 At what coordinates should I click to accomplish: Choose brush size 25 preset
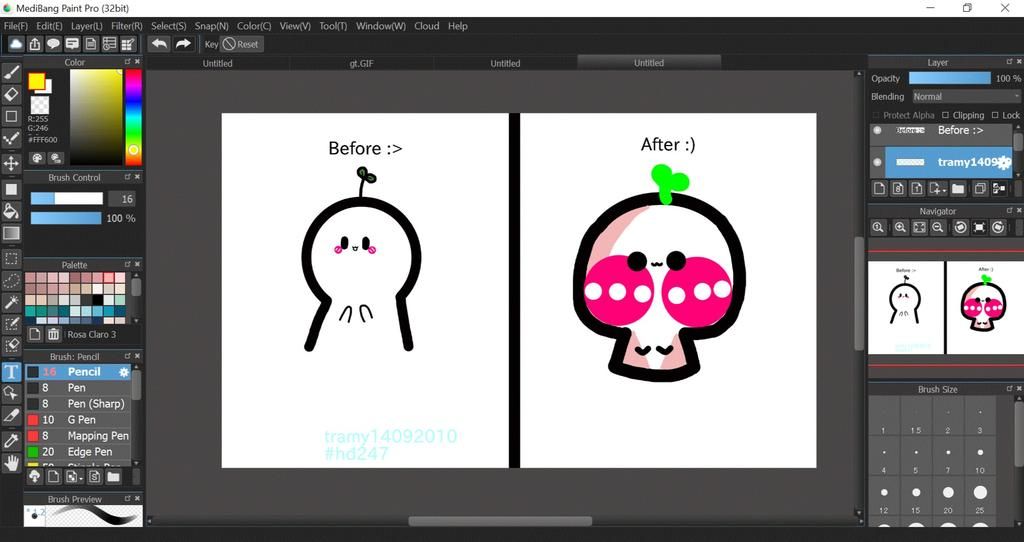point(980,492)
